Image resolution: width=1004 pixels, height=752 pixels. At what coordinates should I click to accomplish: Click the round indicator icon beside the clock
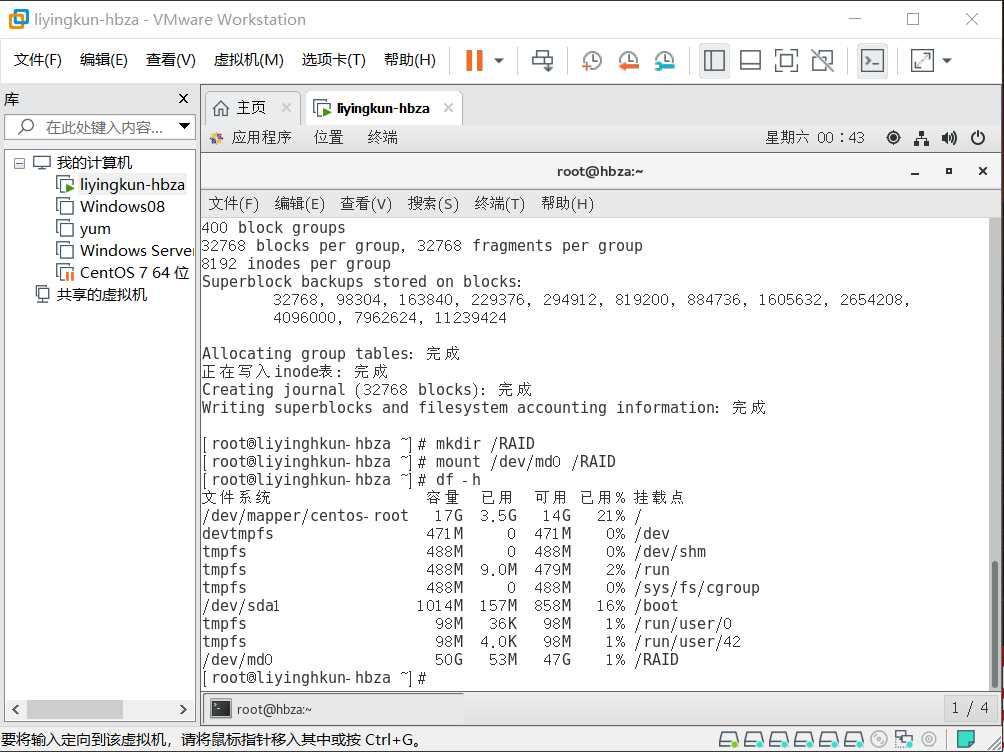(893, 137)
